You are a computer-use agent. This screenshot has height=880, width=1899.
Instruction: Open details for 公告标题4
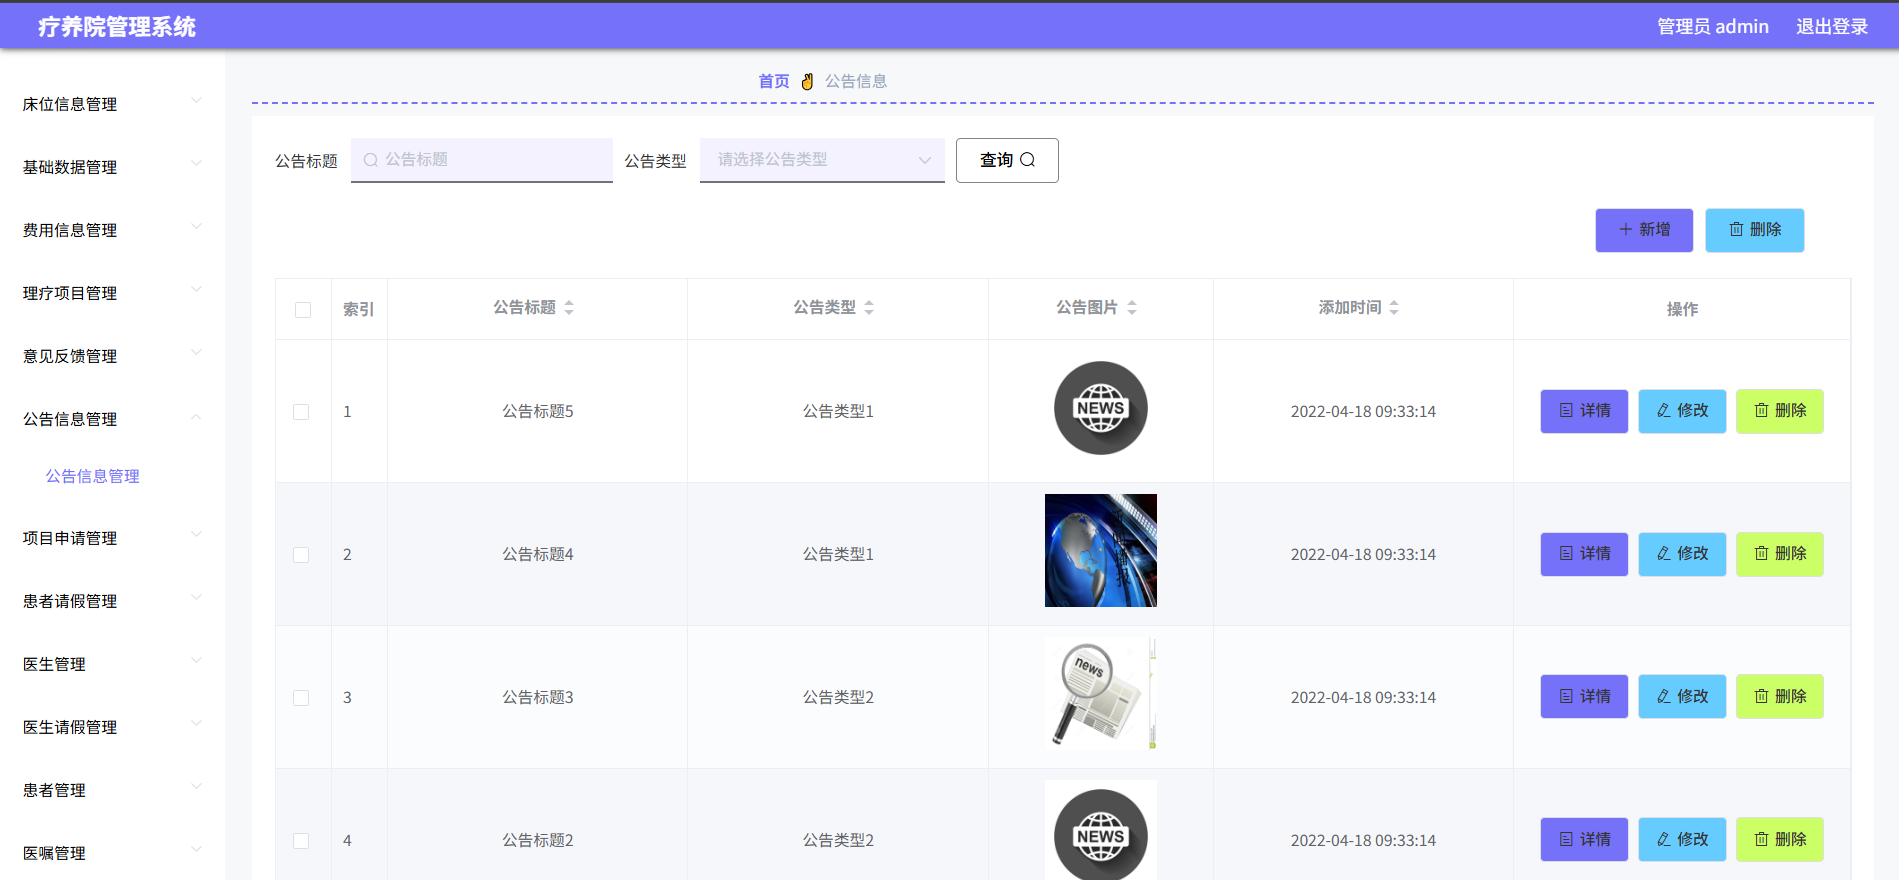coord(1584,554)
